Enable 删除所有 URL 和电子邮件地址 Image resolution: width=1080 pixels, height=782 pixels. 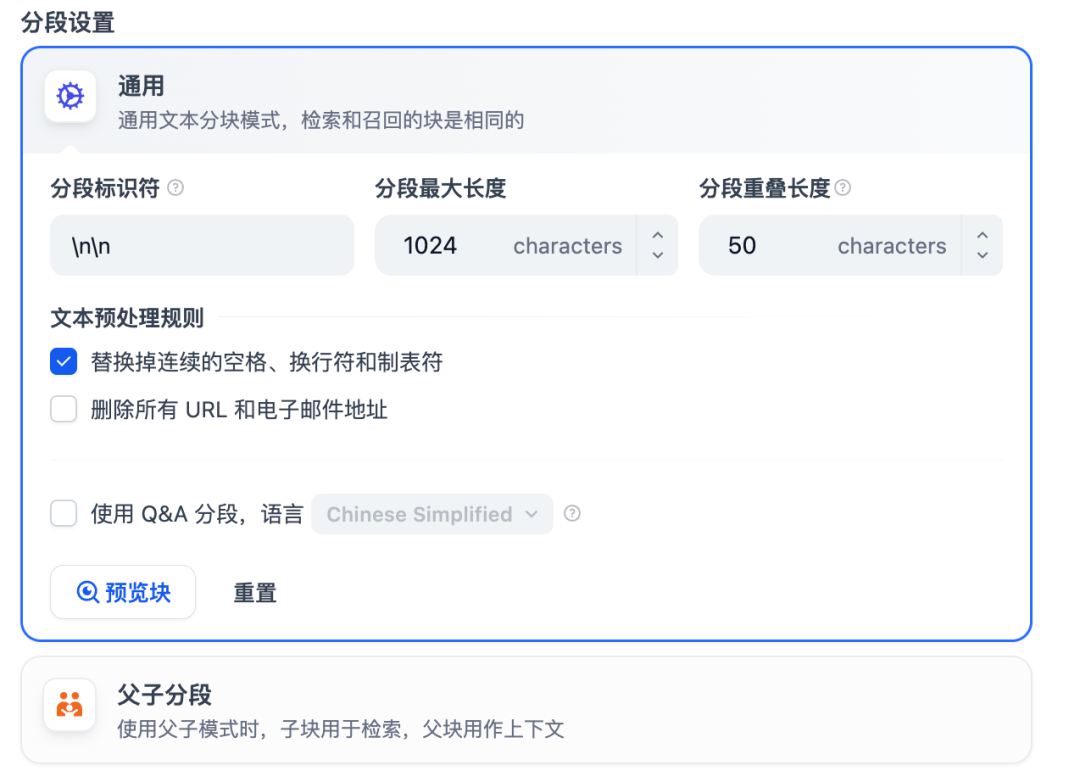tap(63, 409)
